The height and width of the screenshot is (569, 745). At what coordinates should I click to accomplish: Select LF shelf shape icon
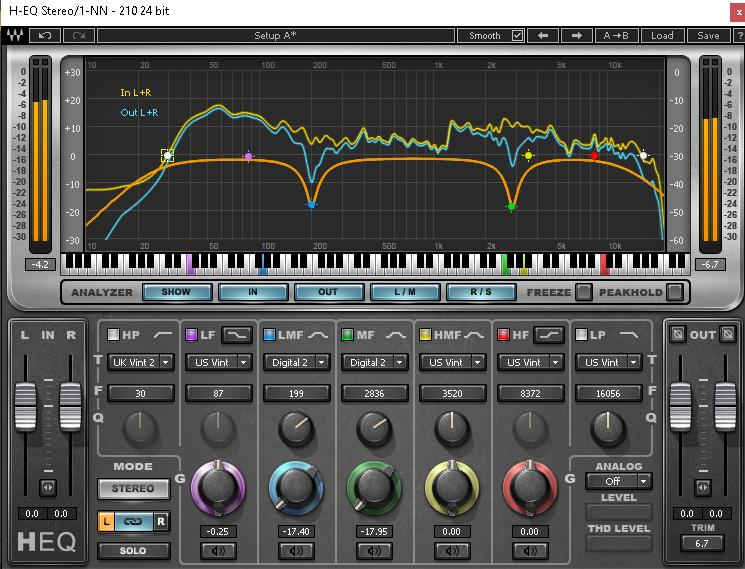237,335
